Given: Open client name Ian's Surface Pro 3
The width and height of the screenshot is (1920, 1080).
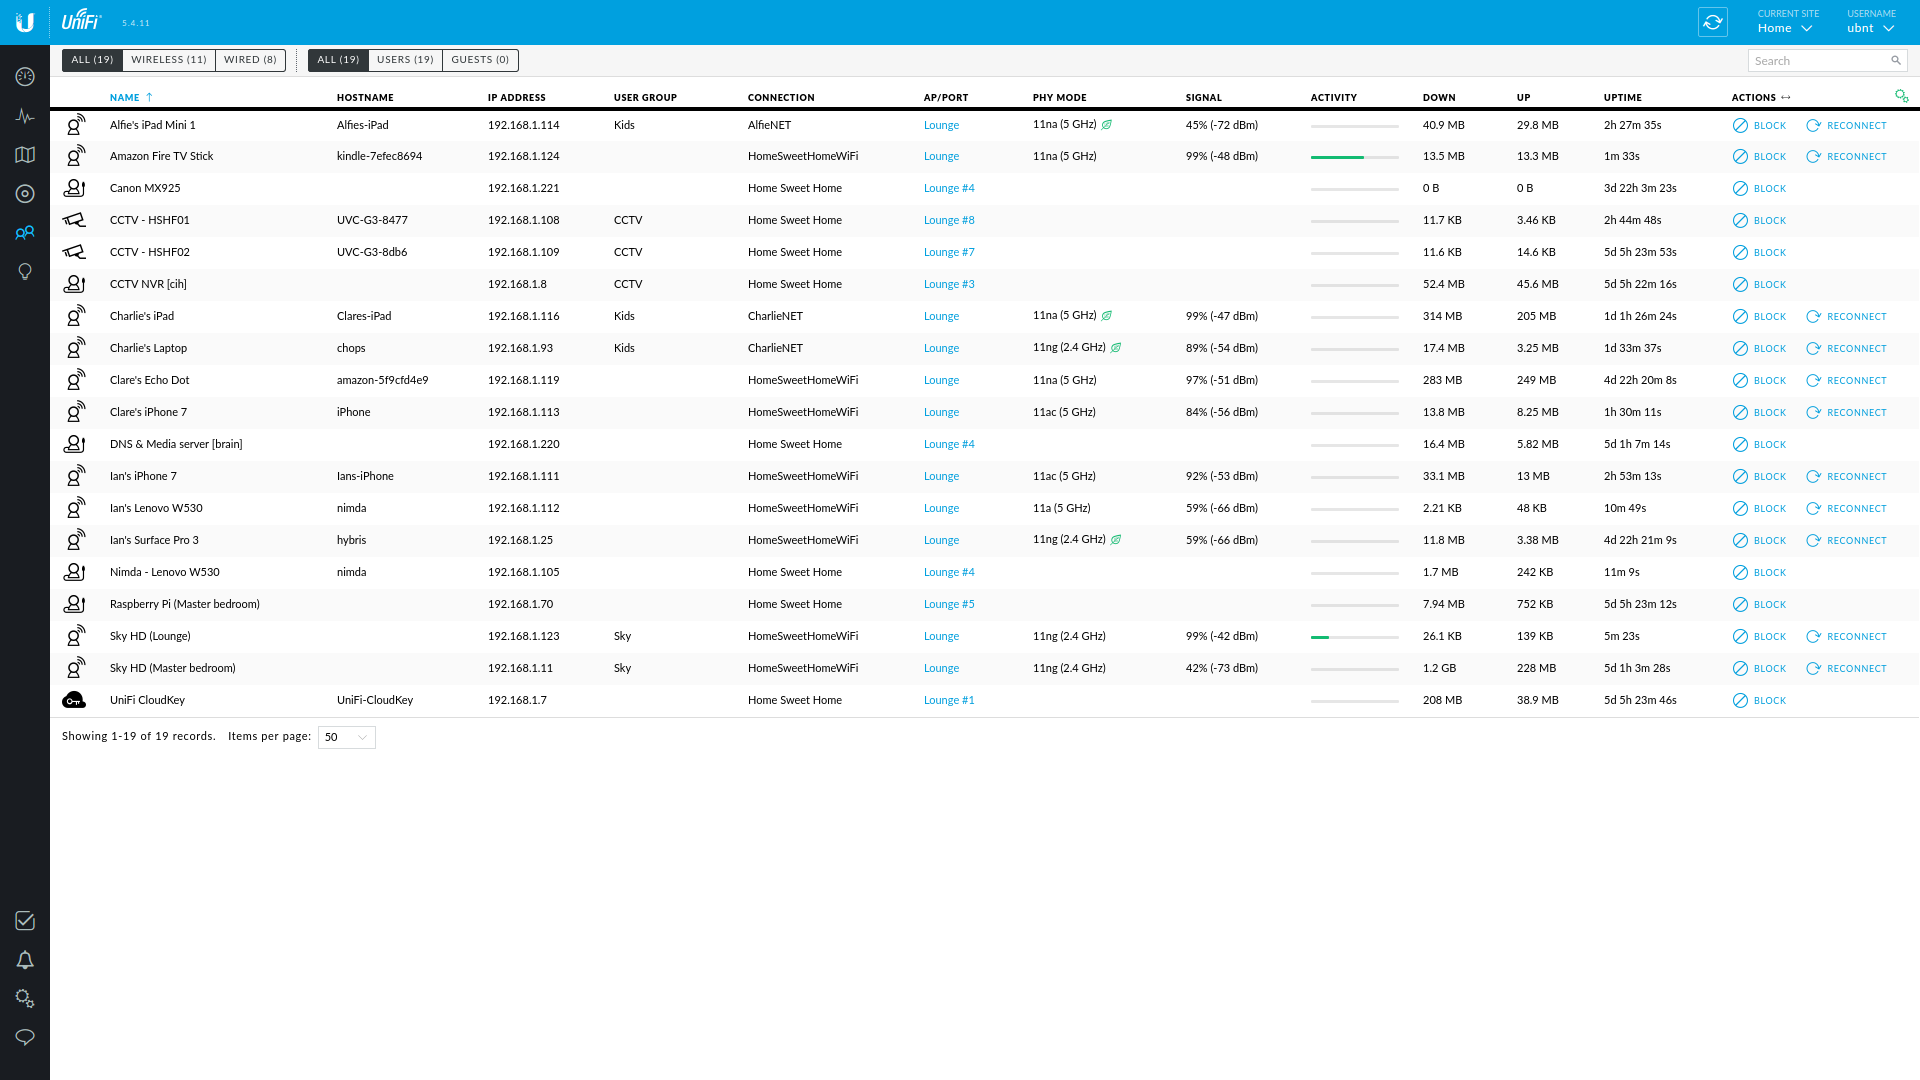Looking at the screenshot, I should point(154,540).
